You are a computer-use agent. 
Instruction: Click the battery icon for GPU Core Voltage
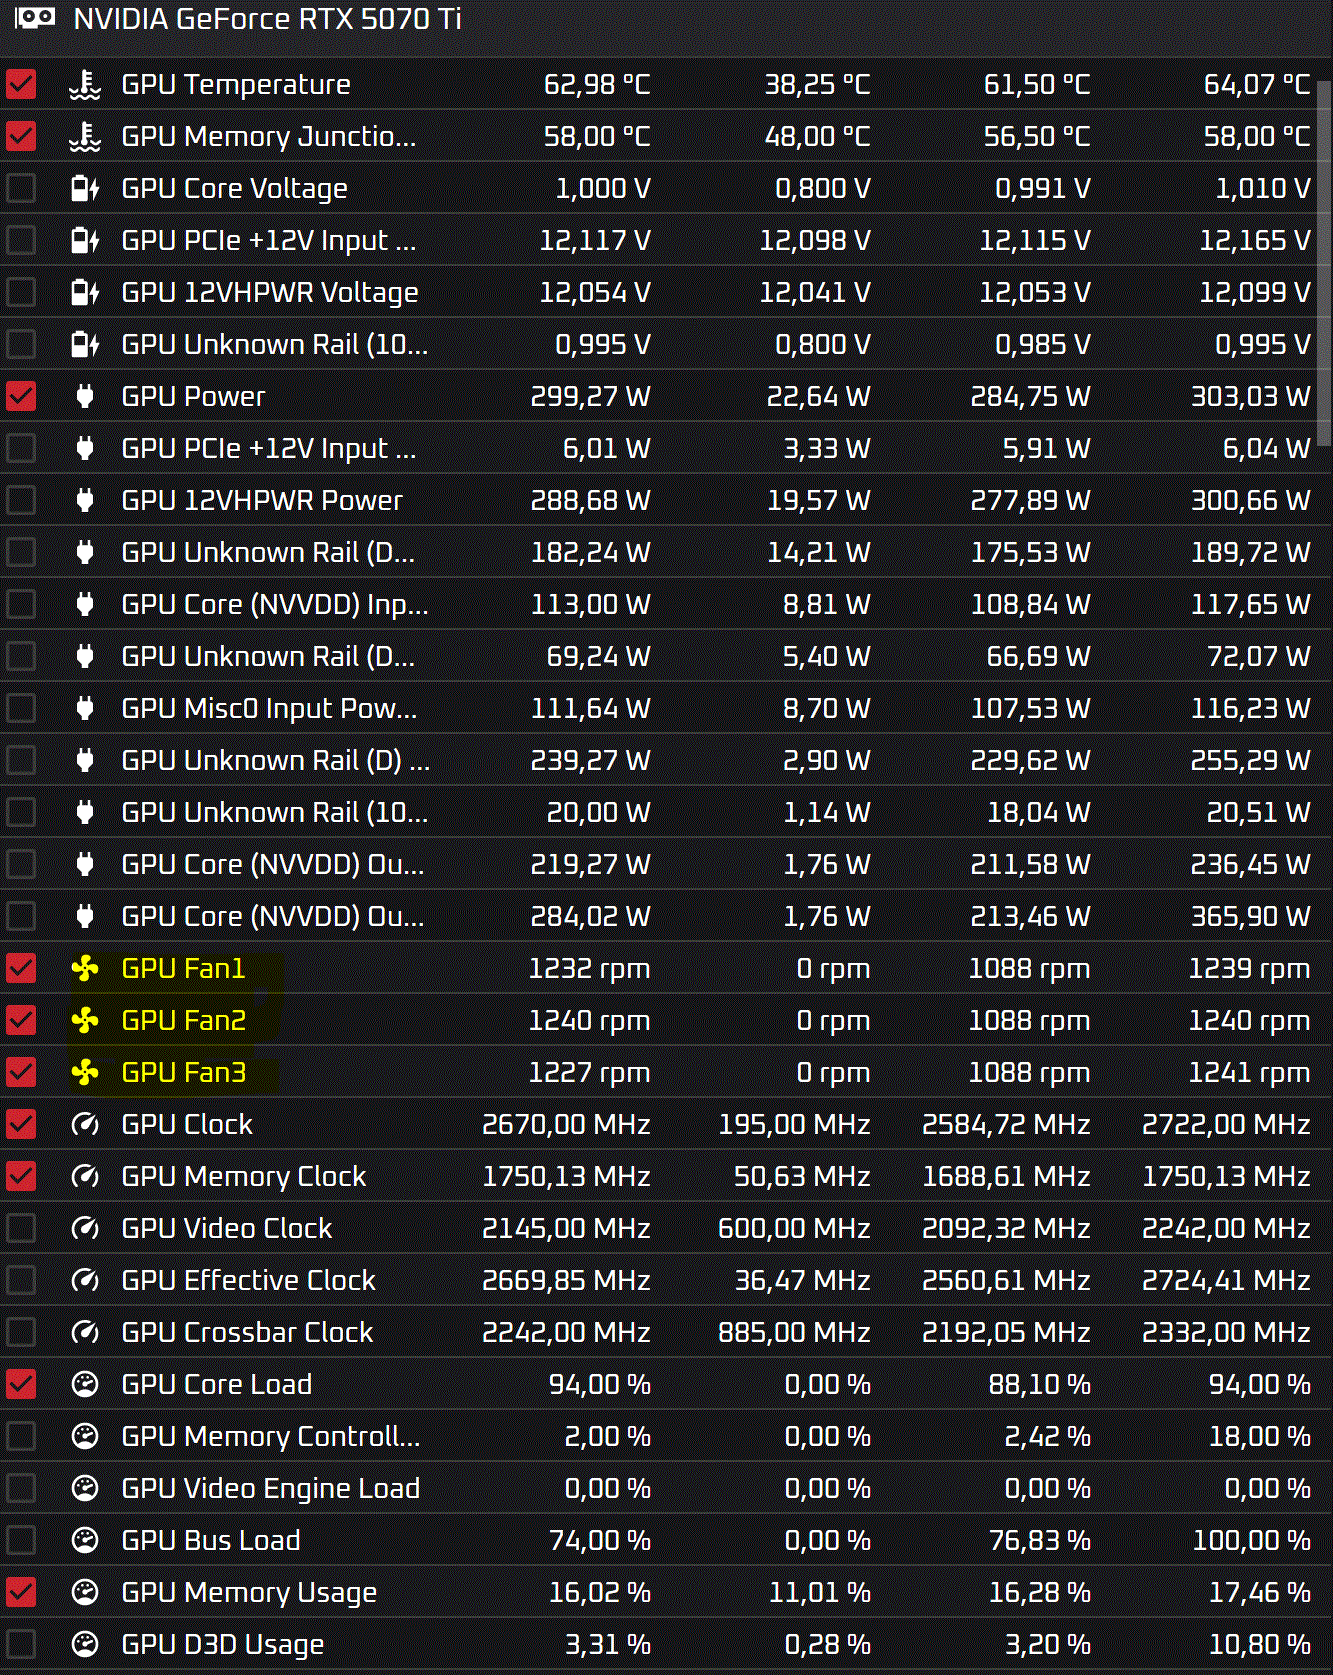[x=85, y=188]
